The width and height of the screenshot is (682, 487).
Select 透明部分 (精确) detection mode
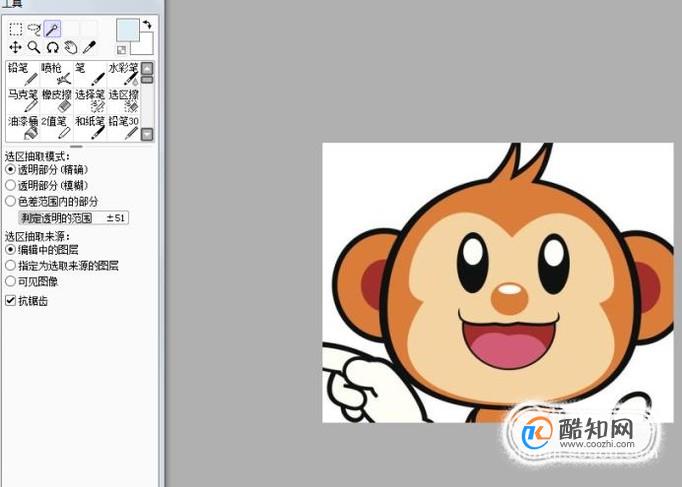(x=47, y=169)
